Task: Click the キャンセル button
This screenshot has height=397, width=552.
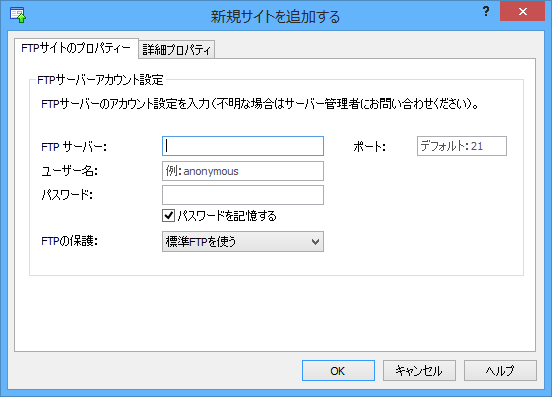Action: coord(419,370)
